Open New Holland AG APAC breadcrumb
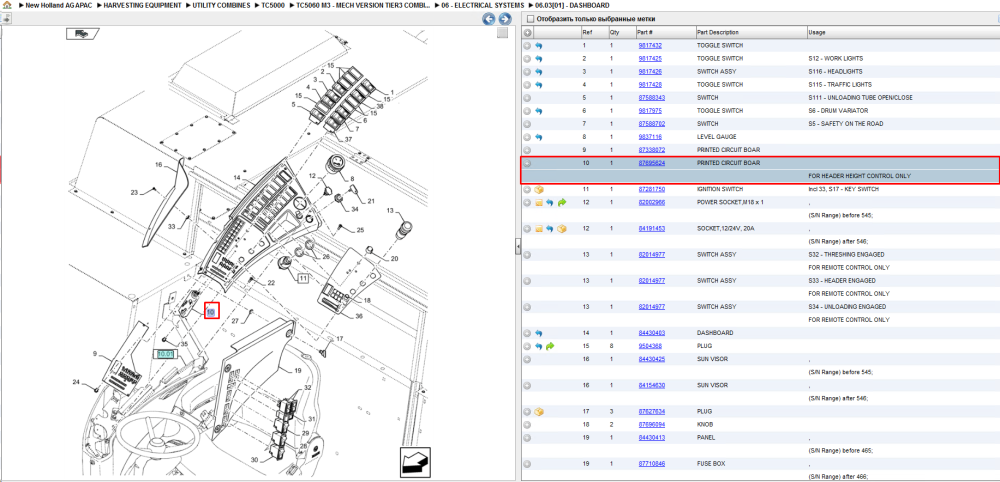Viewport: 1000px width, 482px height. tap(59, 5)
